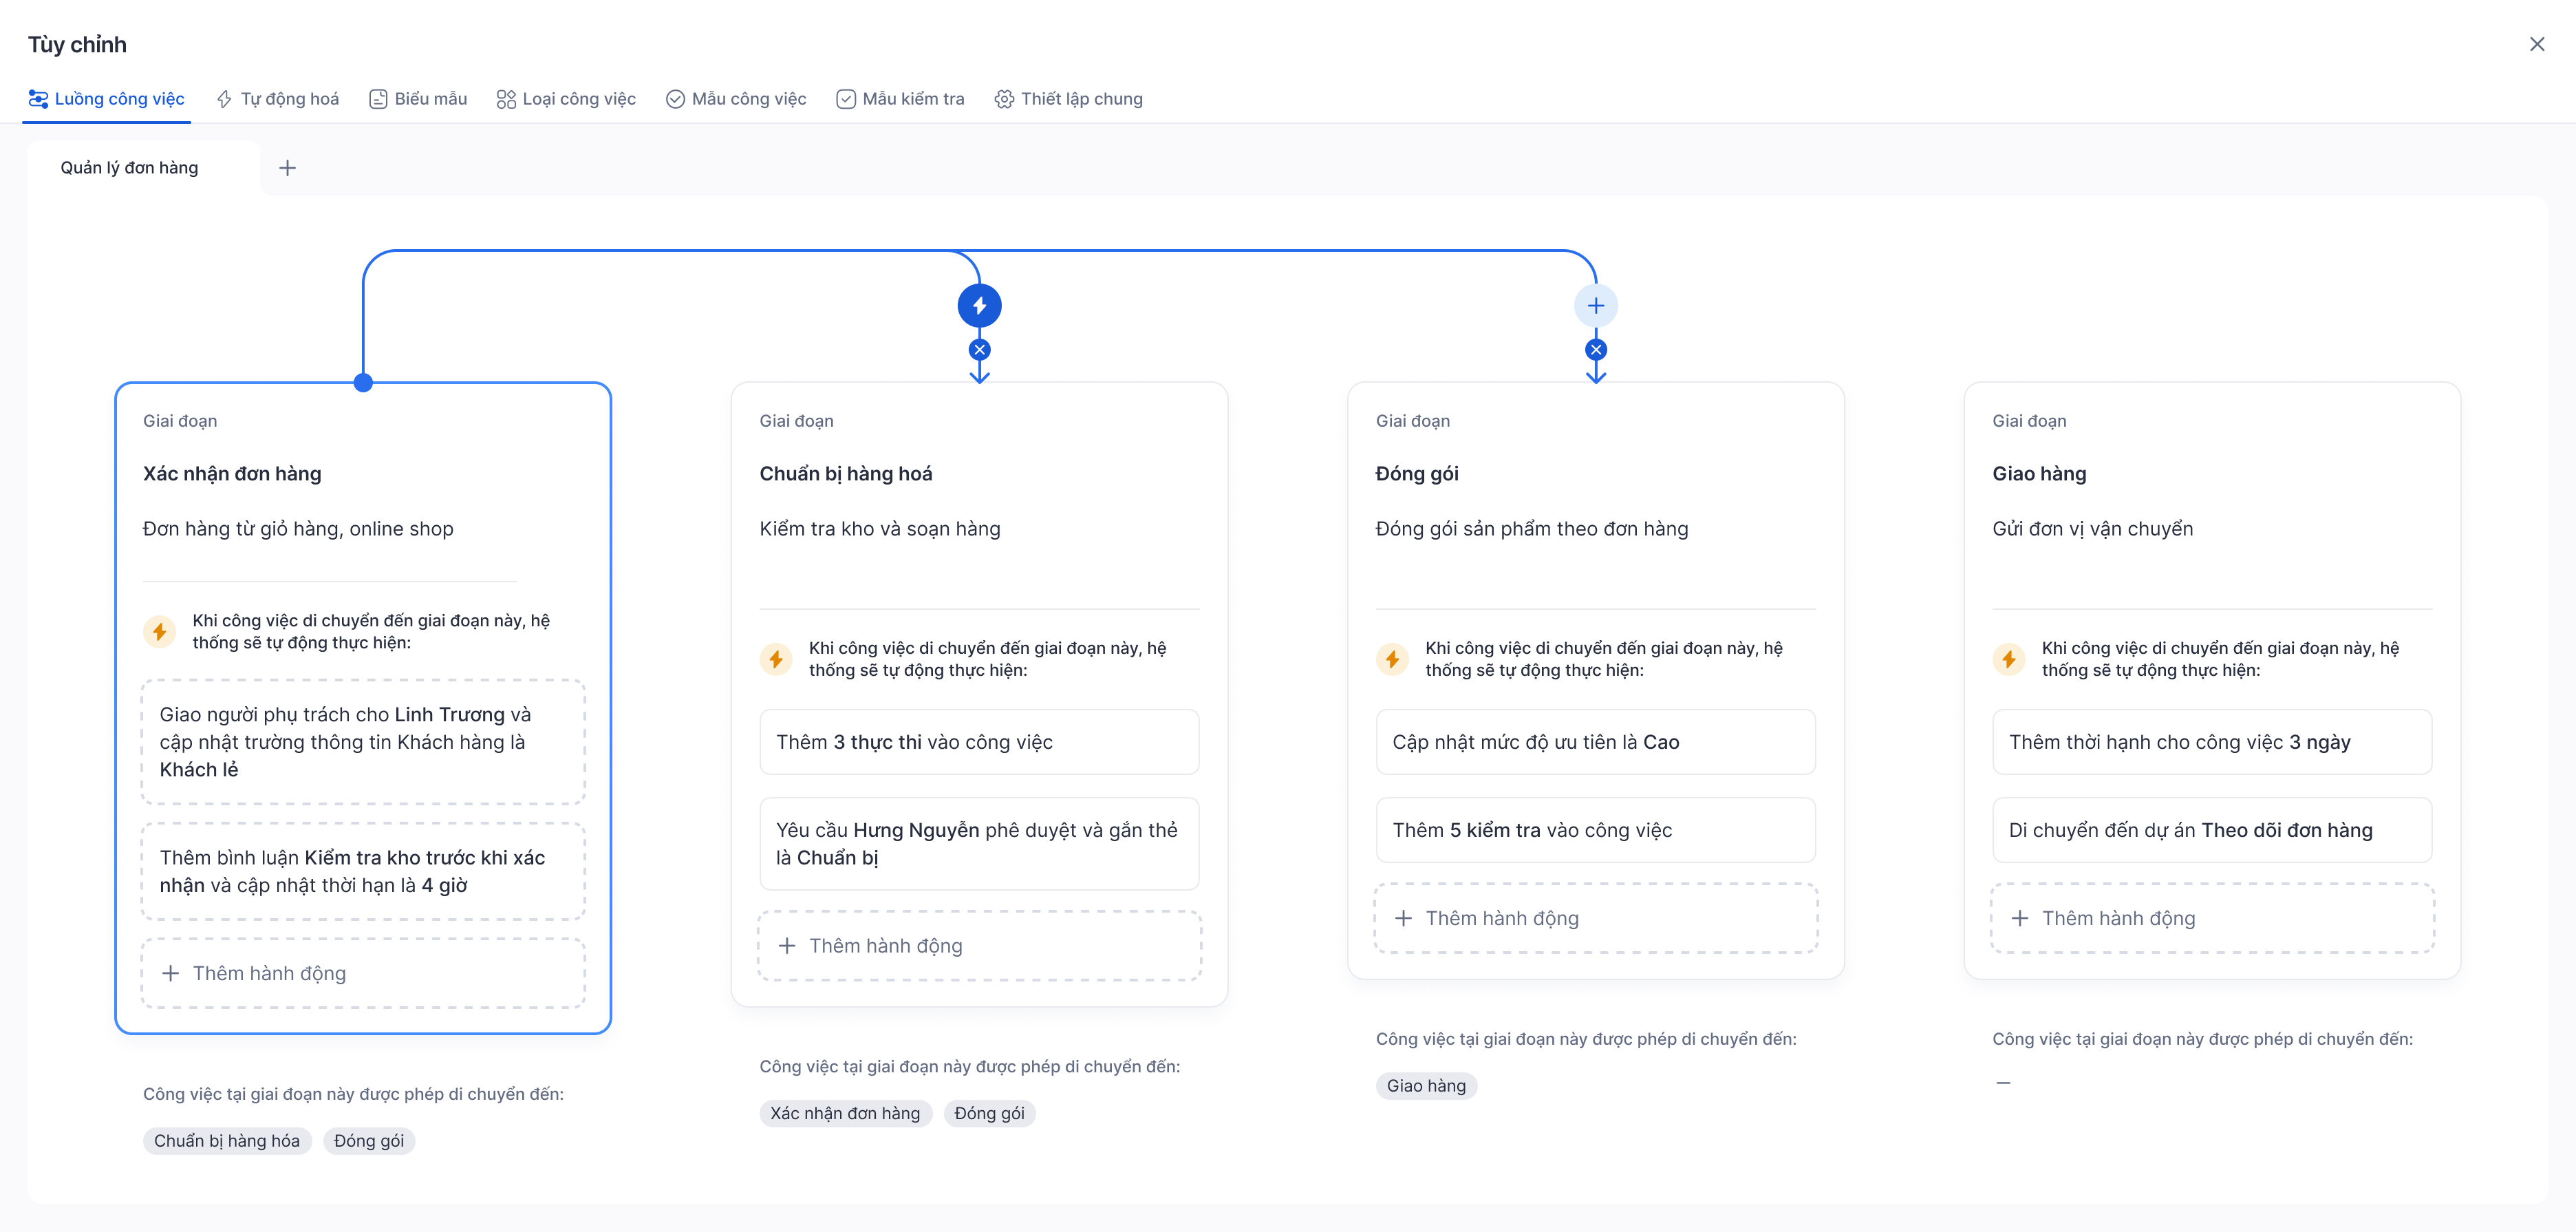Add an action to Xác nhận đơn hàng stage

pos(363,973)
